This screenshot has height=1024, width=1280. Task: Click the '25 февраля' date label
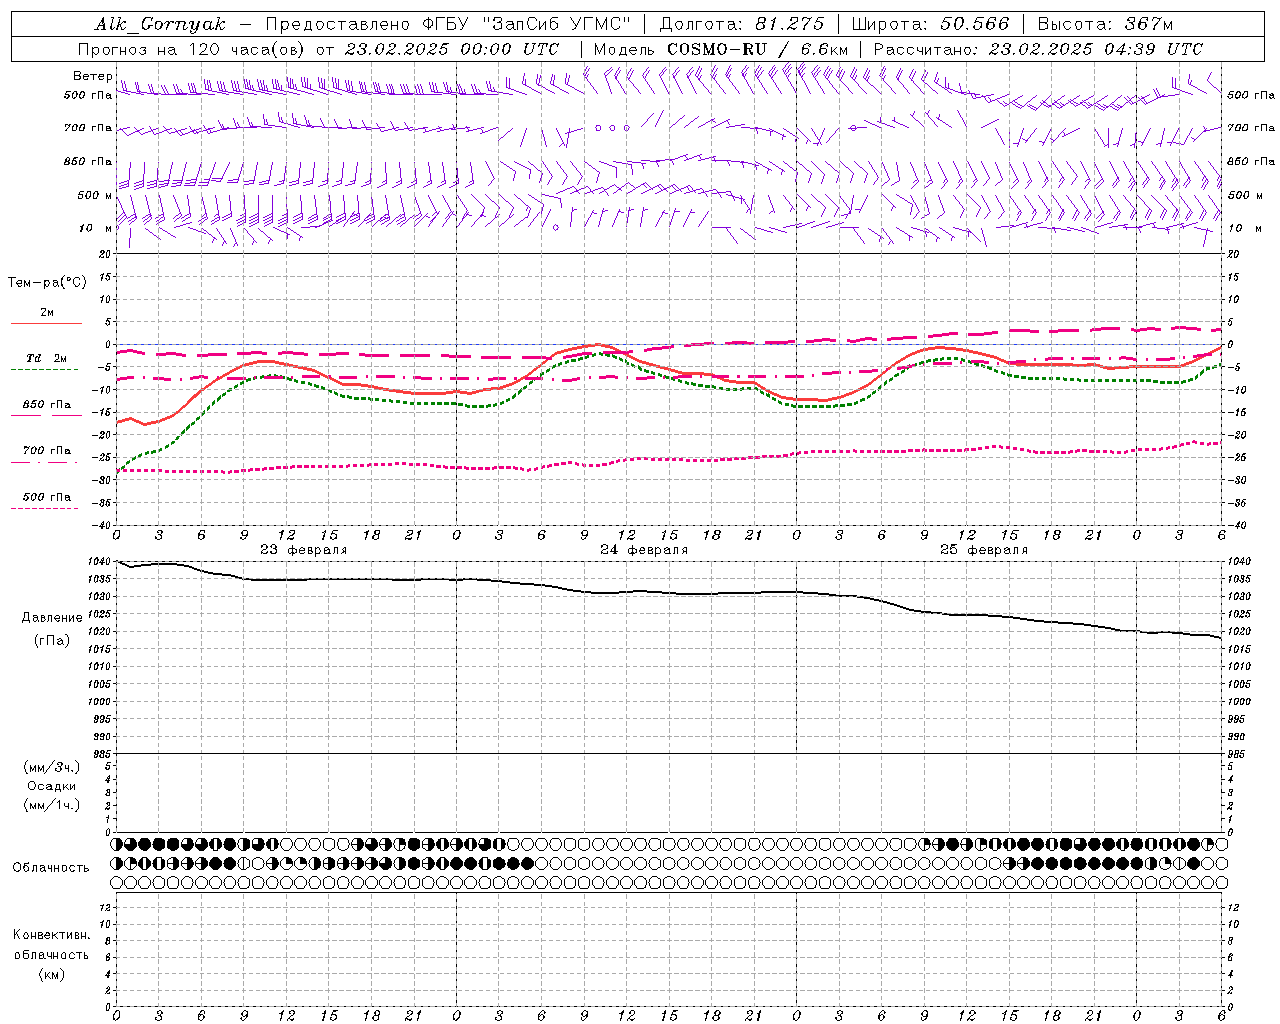pyautogui.click(x=984, y=550)
